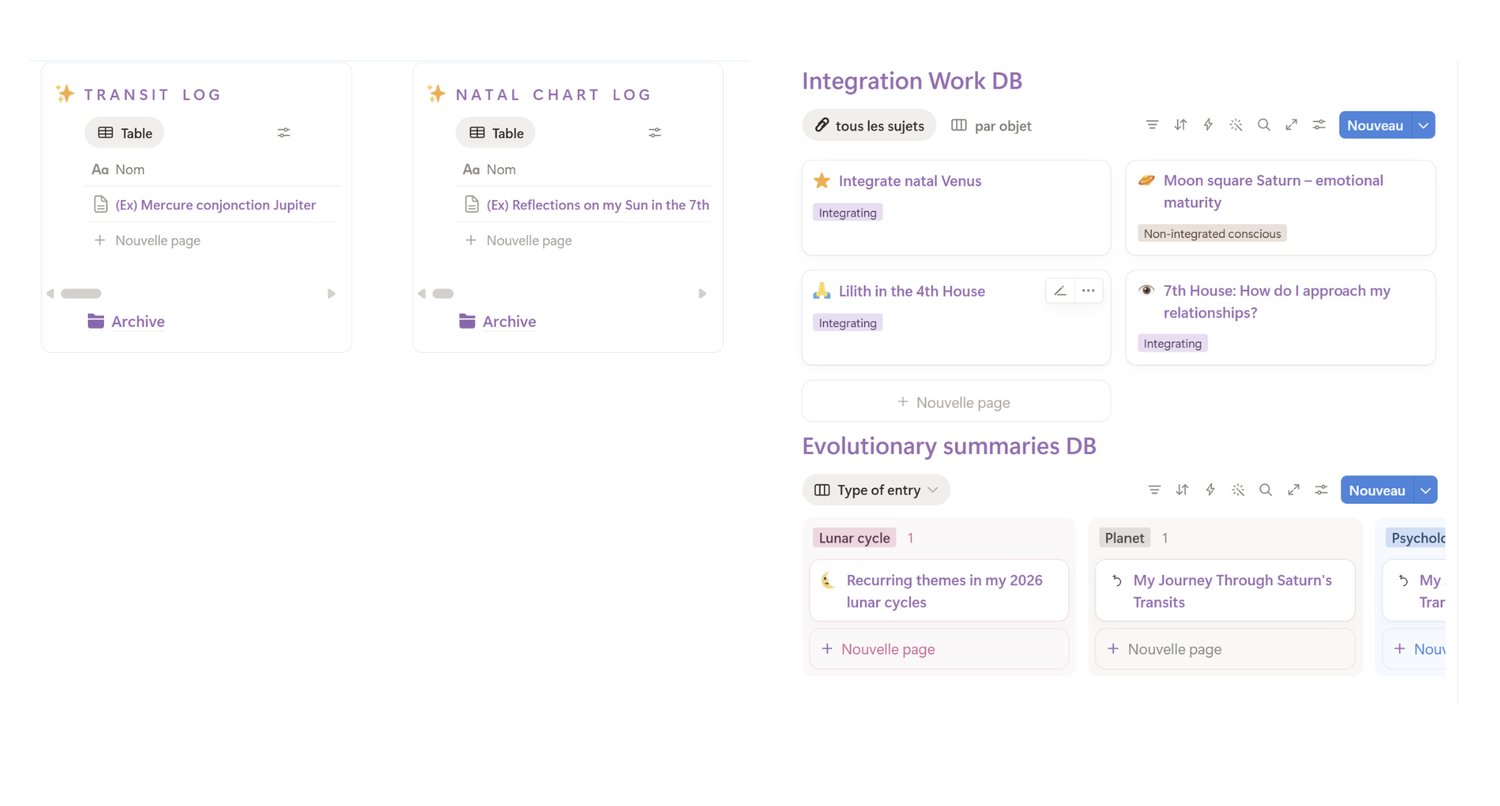The height and width of the screenshot is (806, 1500).
Task: Click Integrating tag on Integrate natal Venus card
Action: coord(848,213)
